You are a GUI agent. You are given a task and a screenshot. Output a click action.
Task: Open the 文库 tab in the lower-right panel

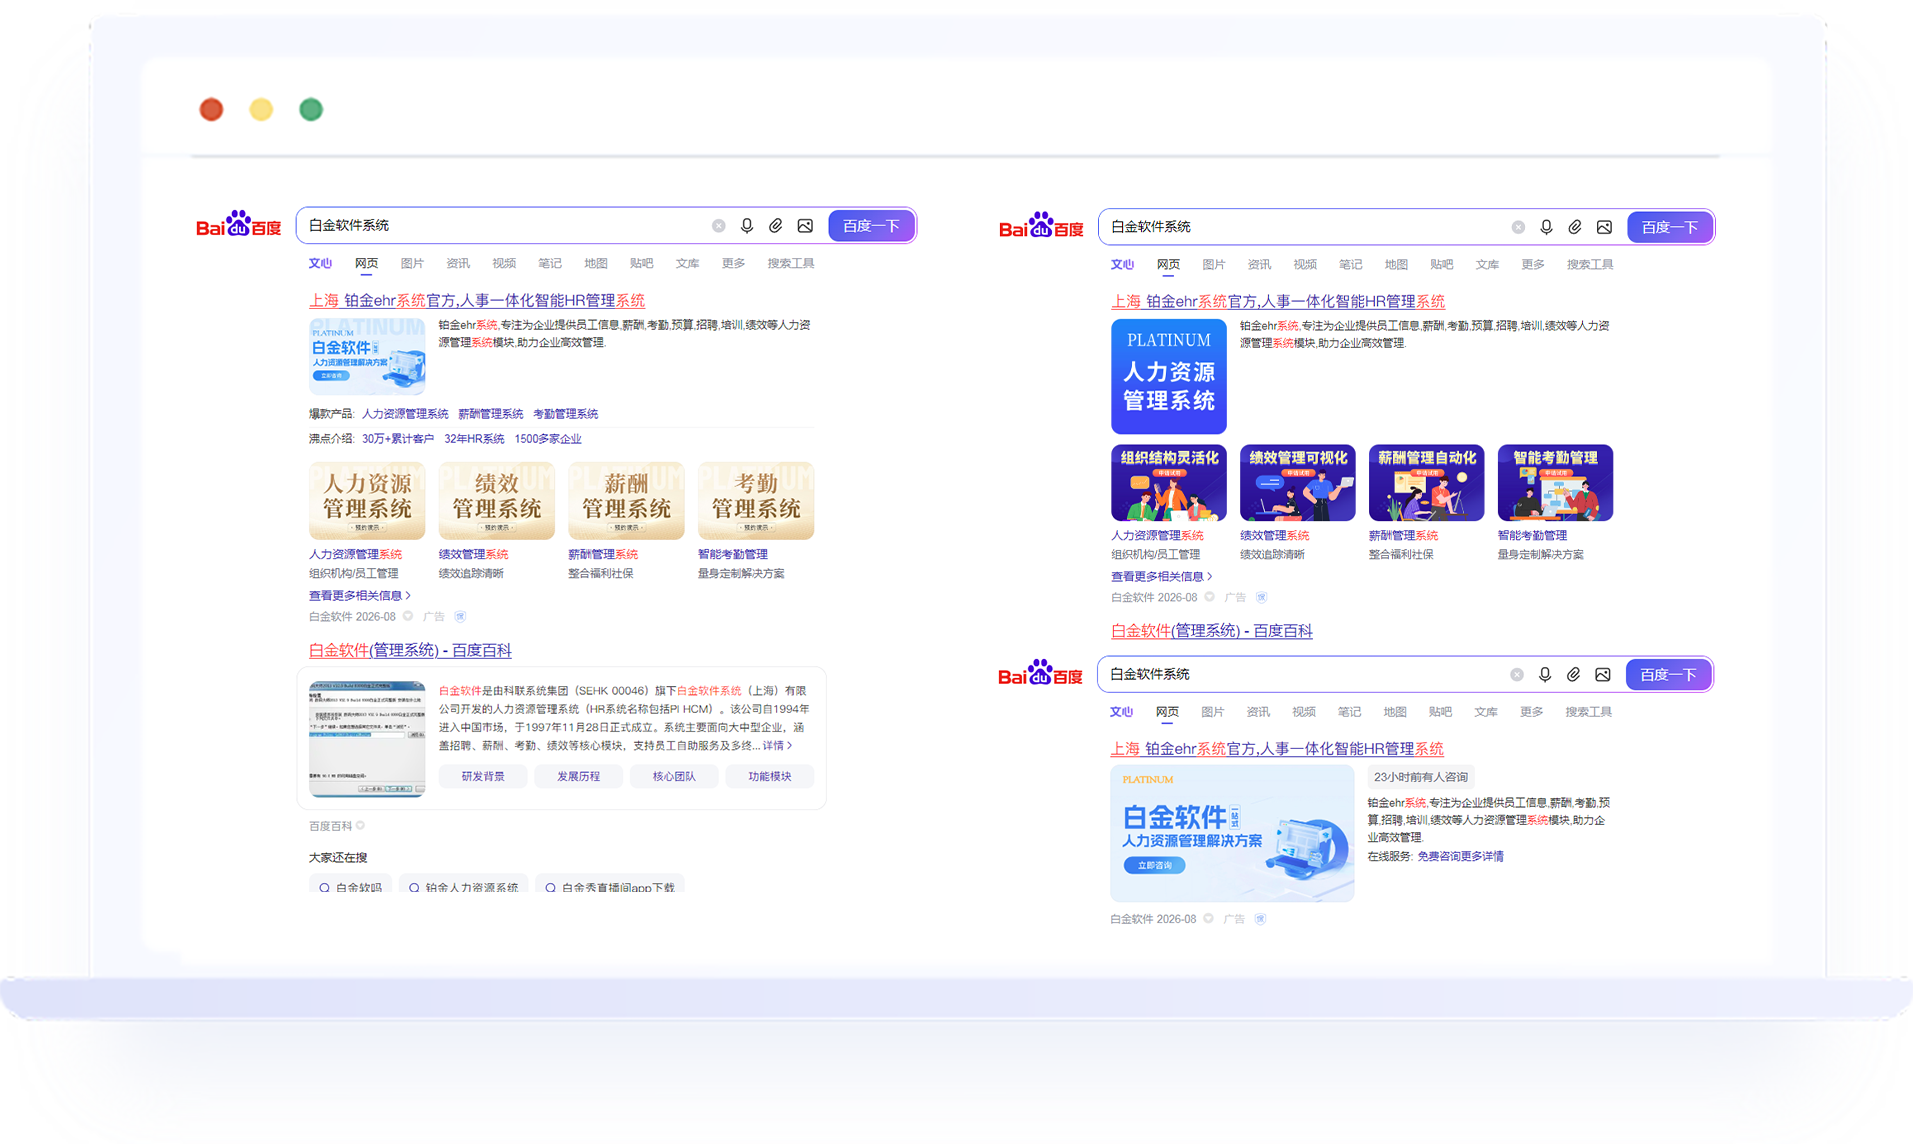(1486, 712)
